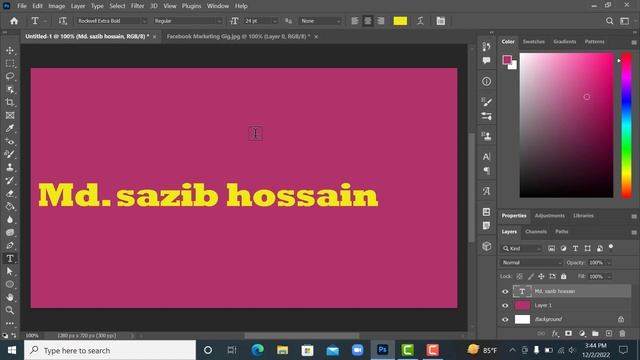Toggle text orientation in options bar
640x360 pixels.
[62, 21]
